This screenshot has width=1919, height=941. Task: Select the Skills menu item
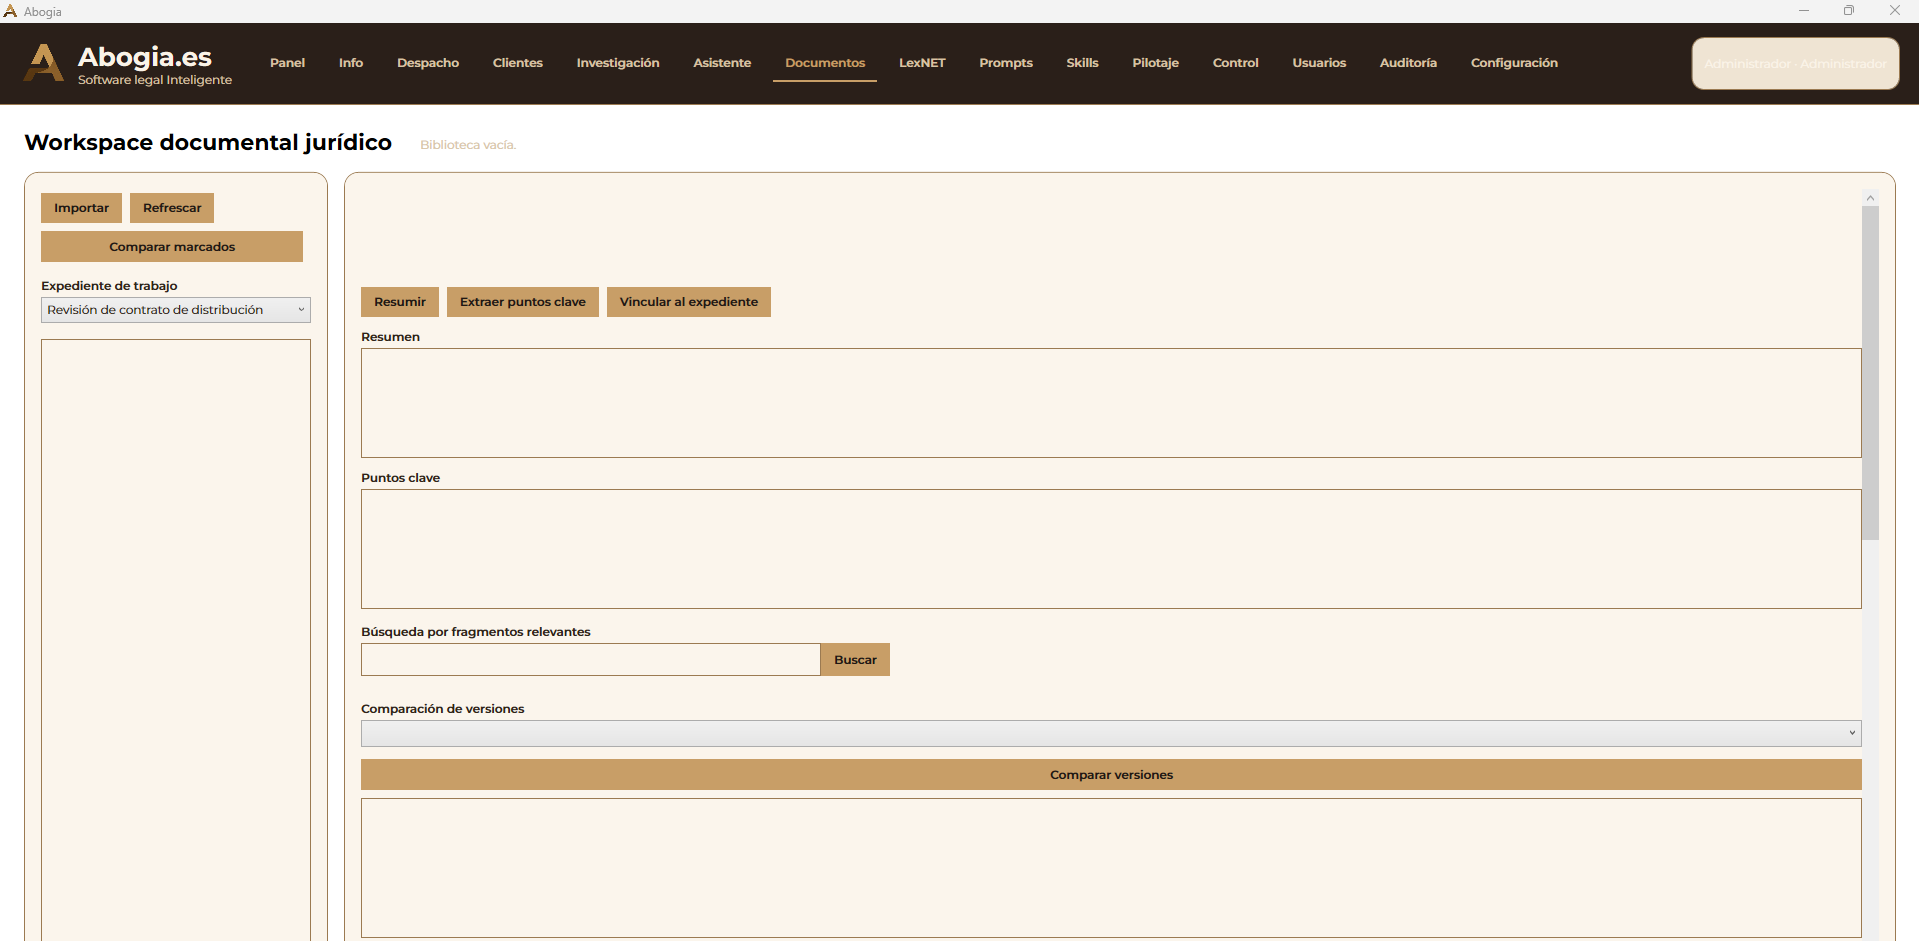(1082, 63)
